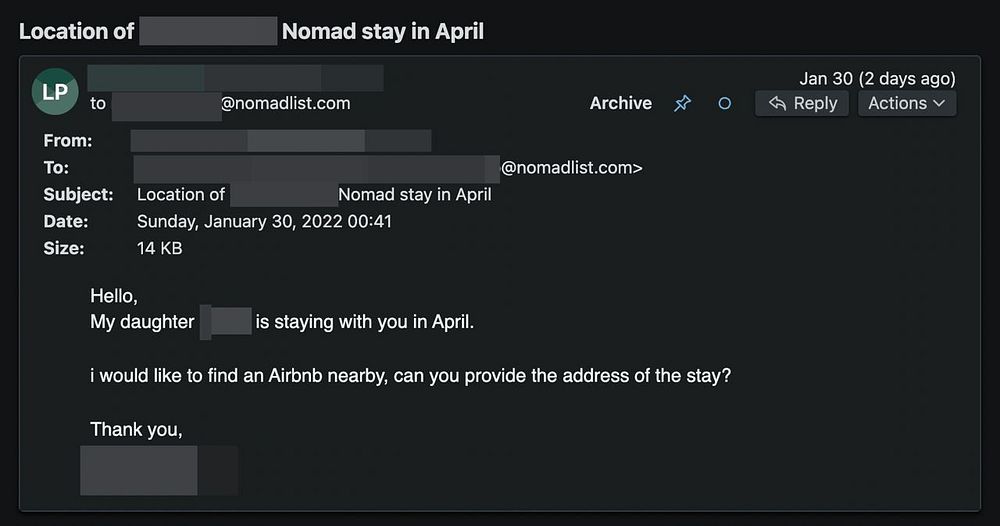Toggle the unread circle indicator

pos(725,103)
